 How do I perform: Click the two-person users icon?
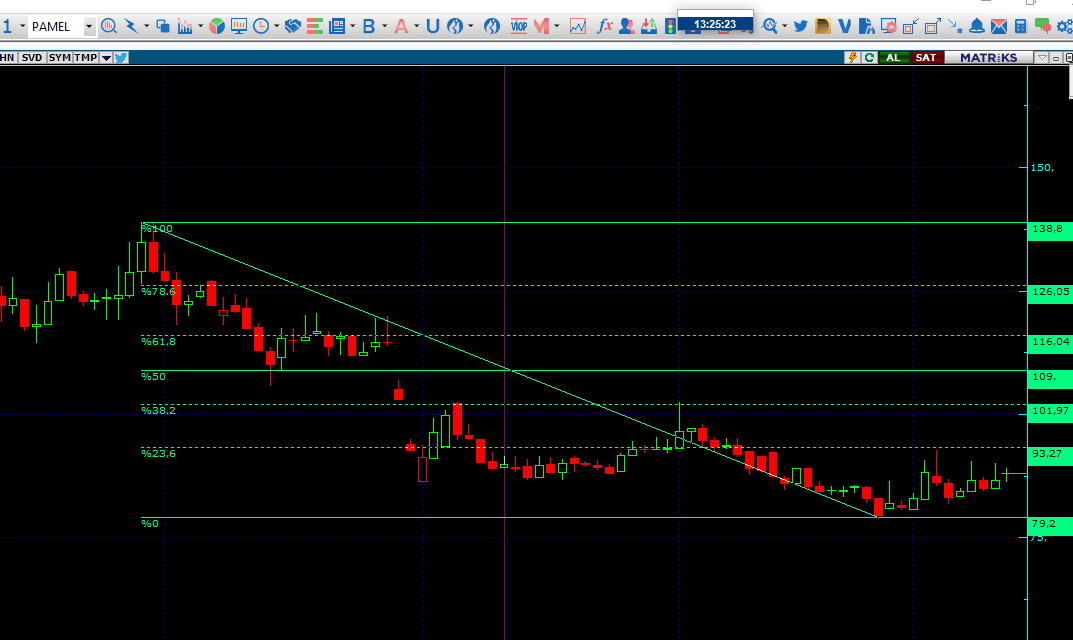point(626,26)
